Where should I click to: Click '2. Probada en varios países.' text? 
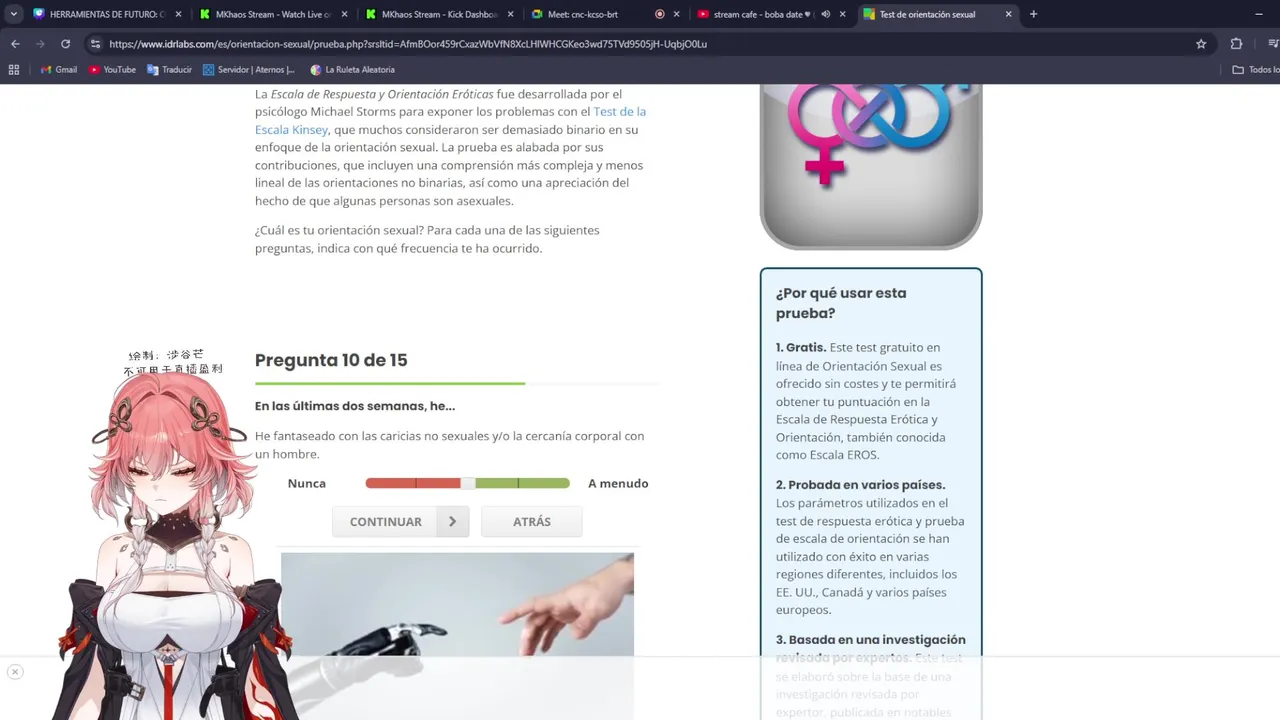[x=860, y=485]
